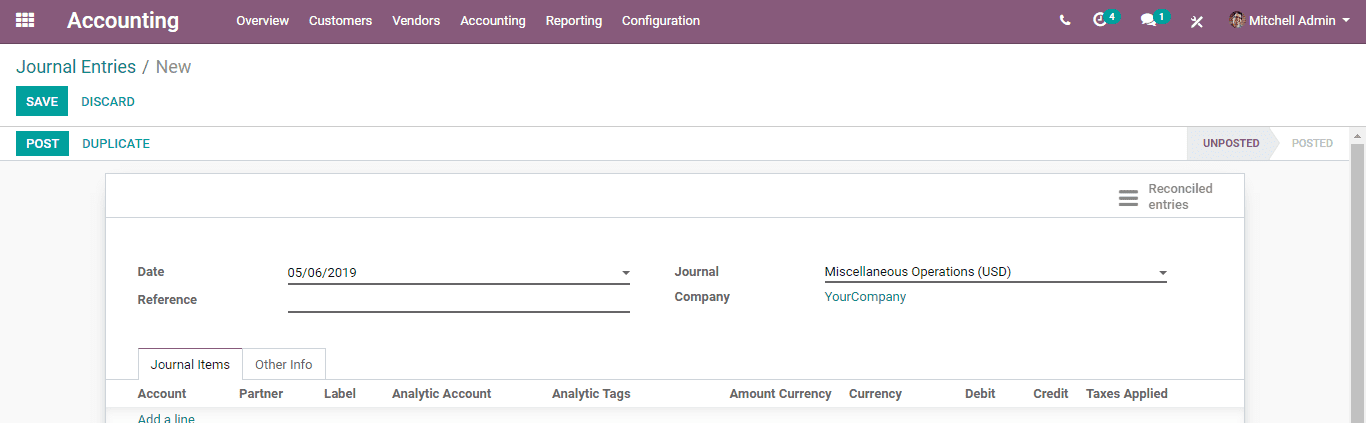Viewport: 1366px width, 423px height.
Task: Click the Partner column header
Action: [x=261, y=394]
